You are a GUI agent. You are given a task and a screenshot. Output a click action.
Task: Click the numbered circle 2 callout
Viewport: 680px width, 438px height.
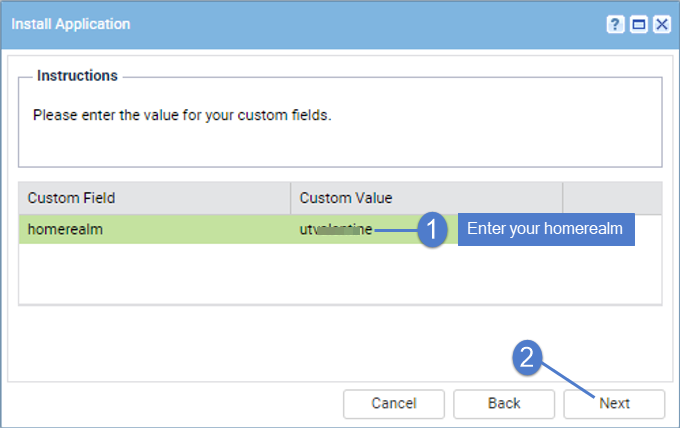pos(527,358)
